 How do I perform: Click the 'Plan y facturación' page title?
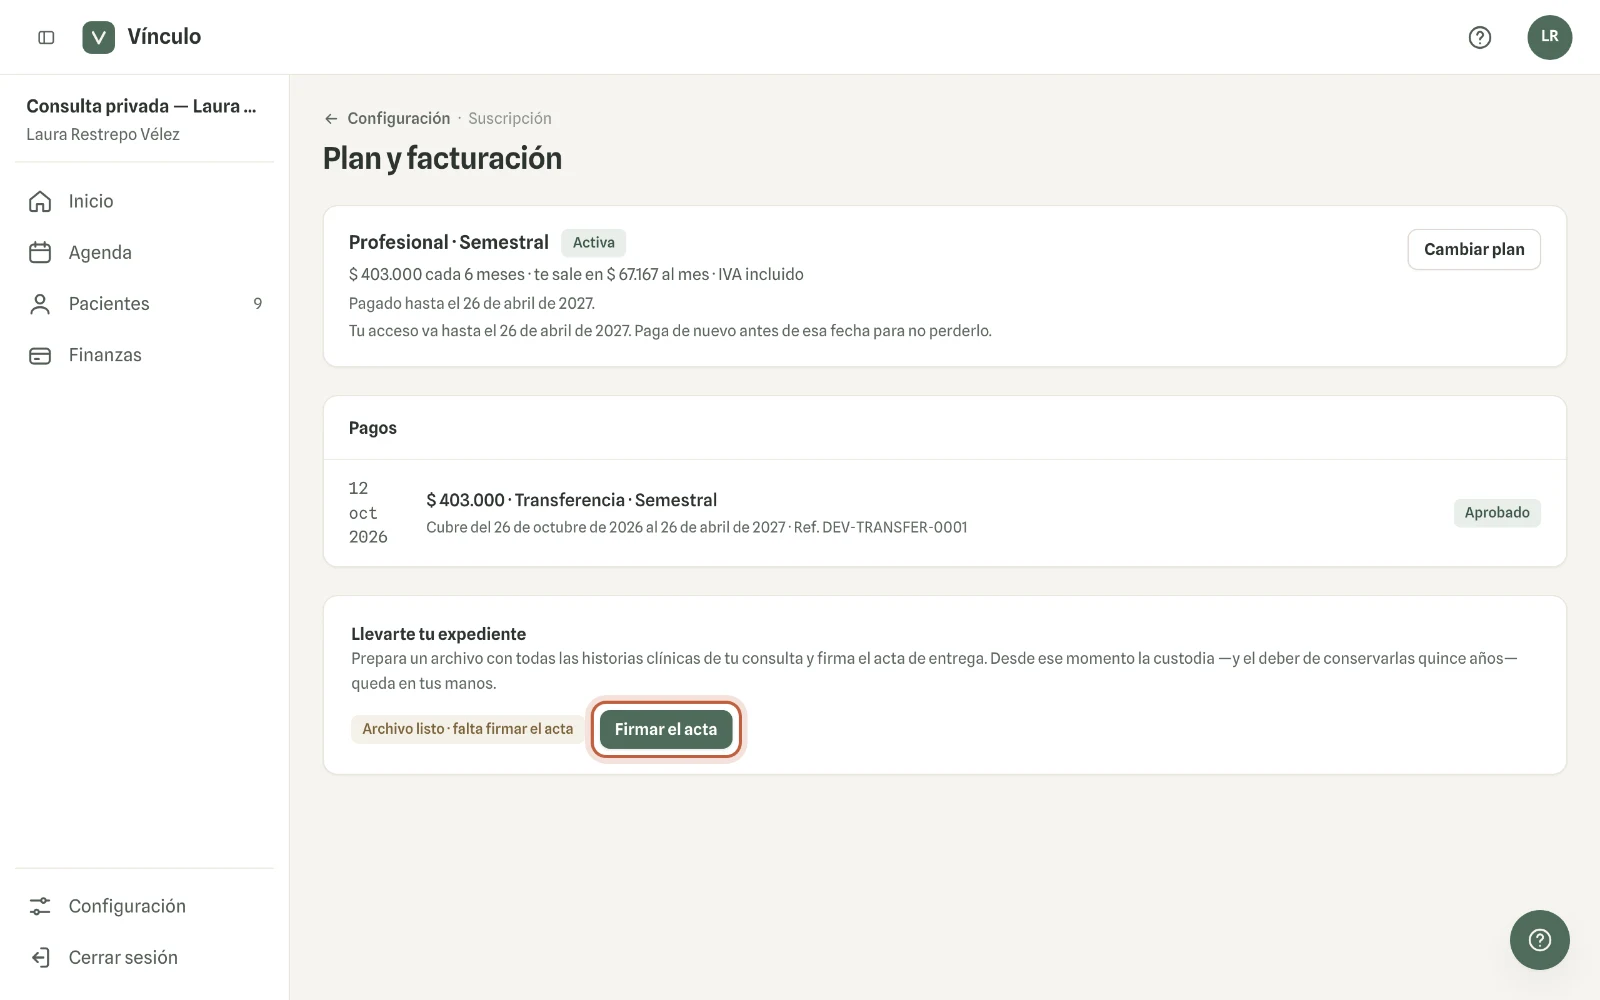pos(443,158)
